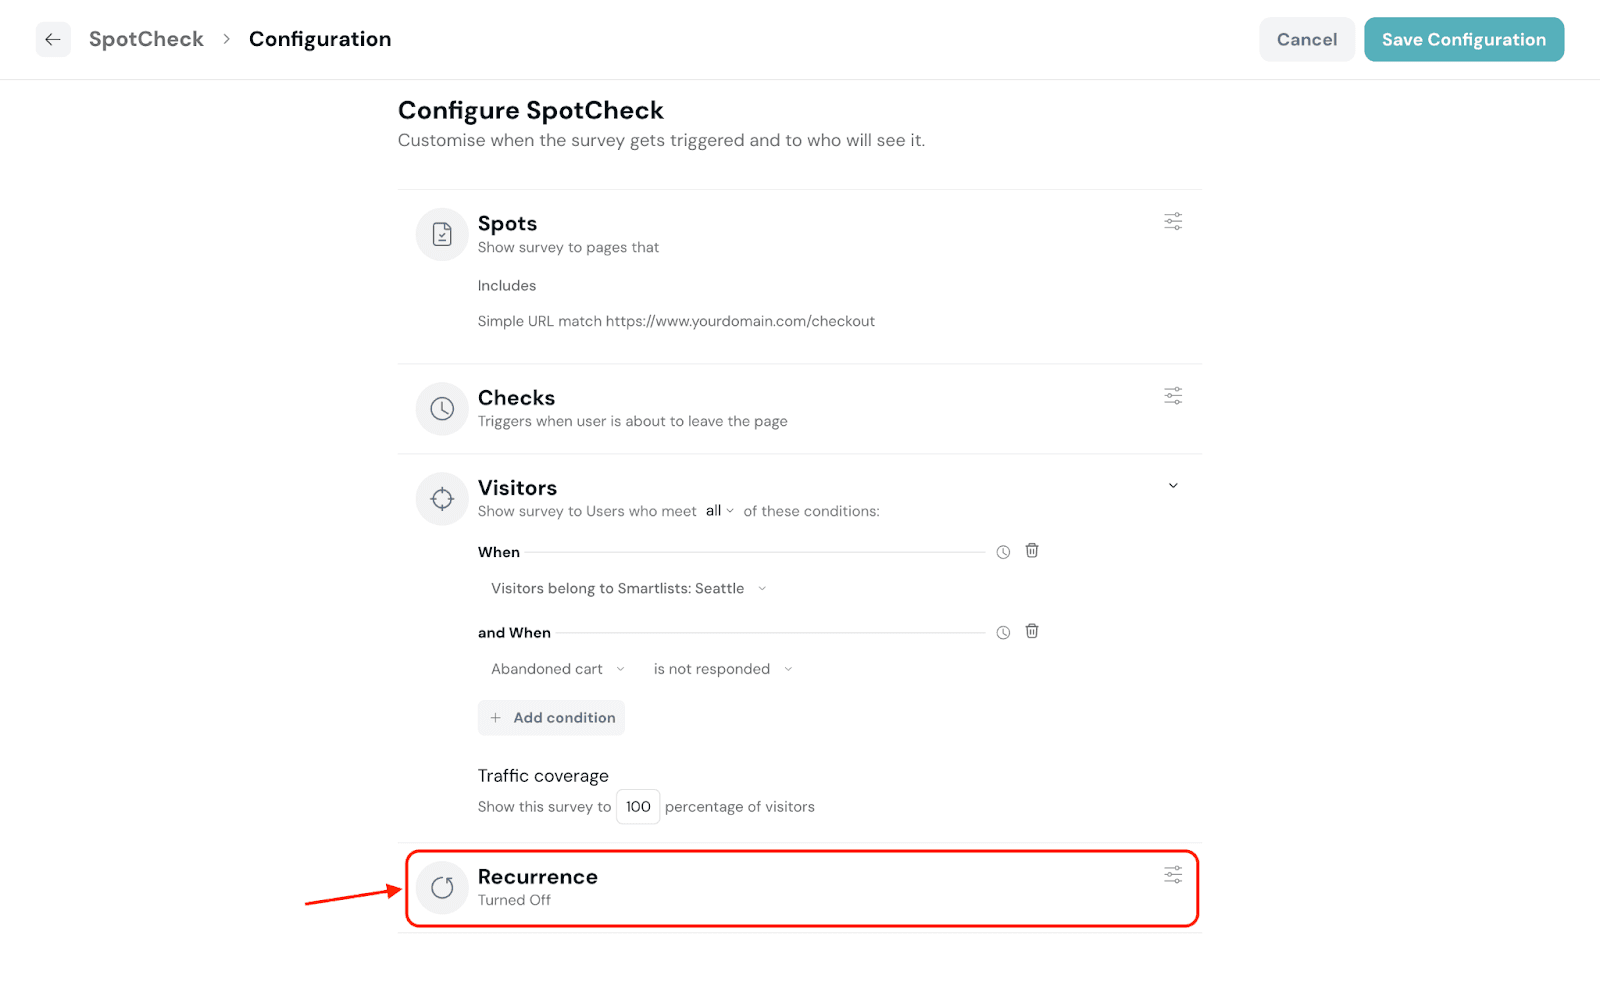Click Add condition button
1600x1000 pixels.
tap(551, 718)
